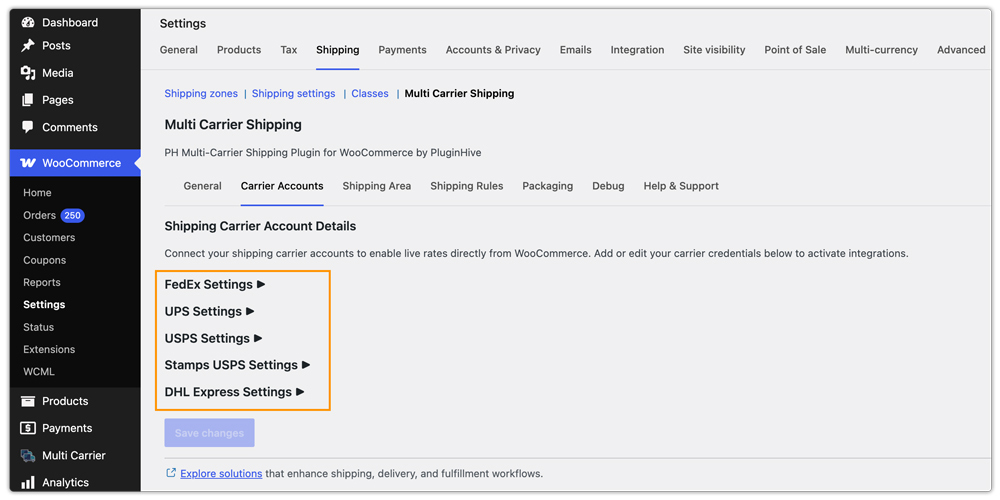Click the WooCommerce logo icon
1000x500 pixels.
[28, 163]
